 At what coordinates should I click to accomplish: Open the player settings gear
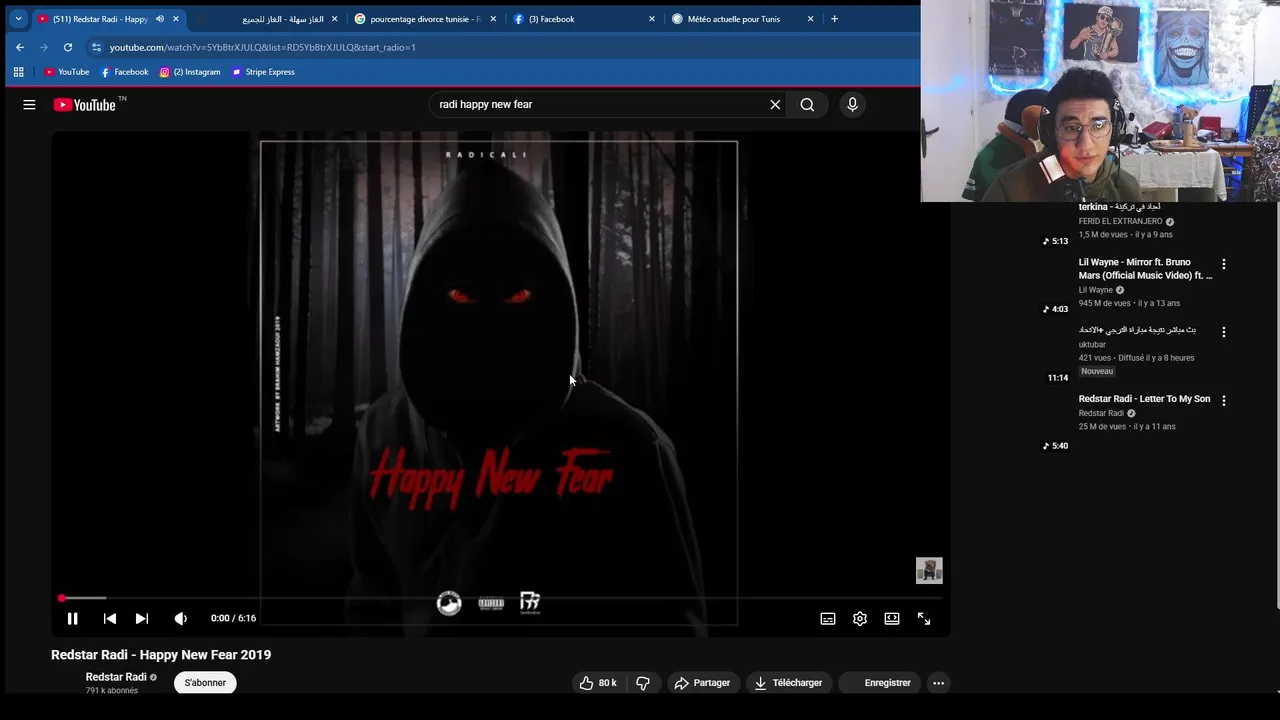(860, 618)
